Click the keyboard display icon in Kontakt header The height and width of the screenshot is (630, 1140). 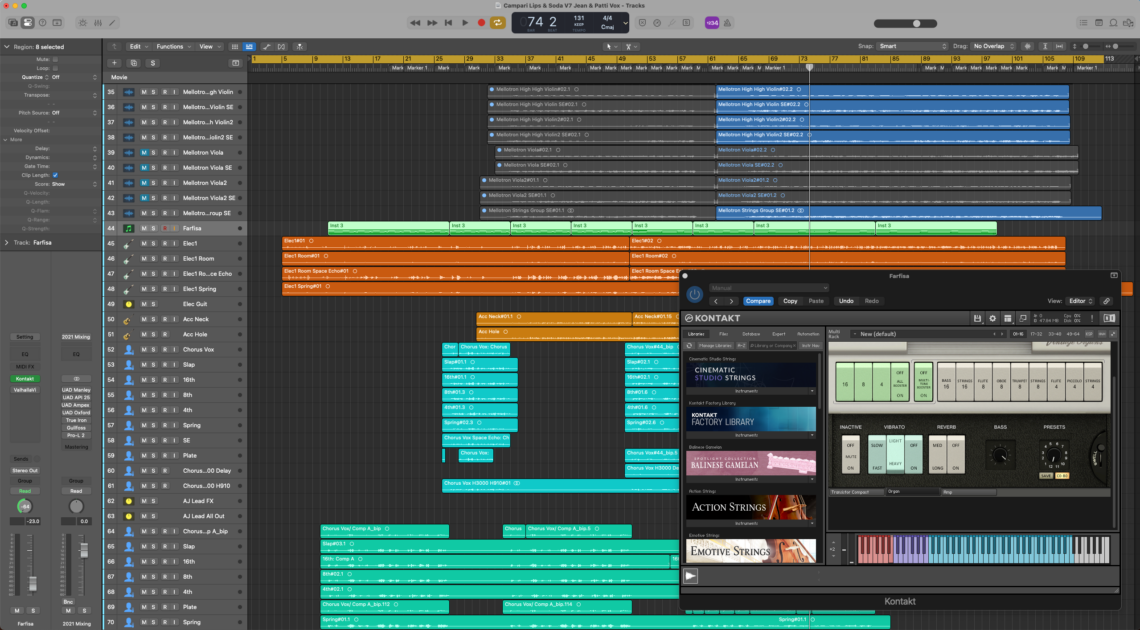1109,318
